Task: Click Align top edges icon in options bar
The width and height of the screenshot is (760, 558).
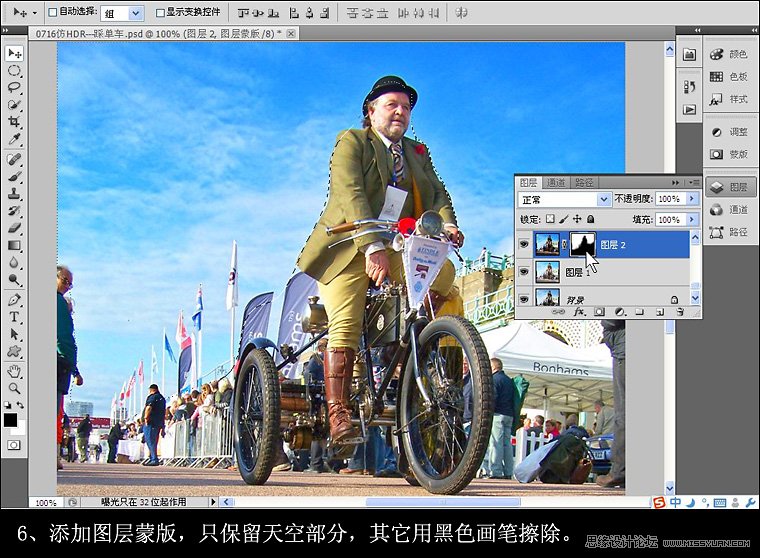Action: [x=243, y=13]
